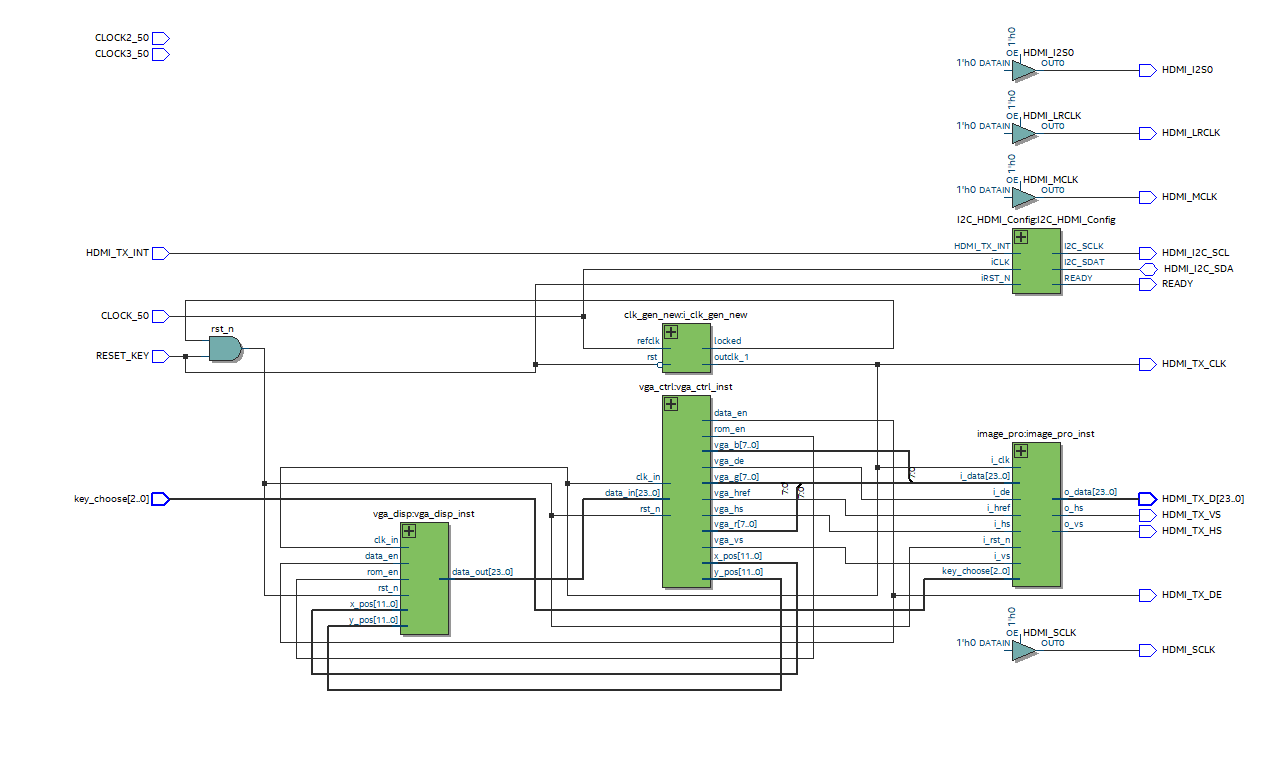Click the refclk port on clk_gen_new
This screenshot has width=1275, height=775.
coord(648,341)
